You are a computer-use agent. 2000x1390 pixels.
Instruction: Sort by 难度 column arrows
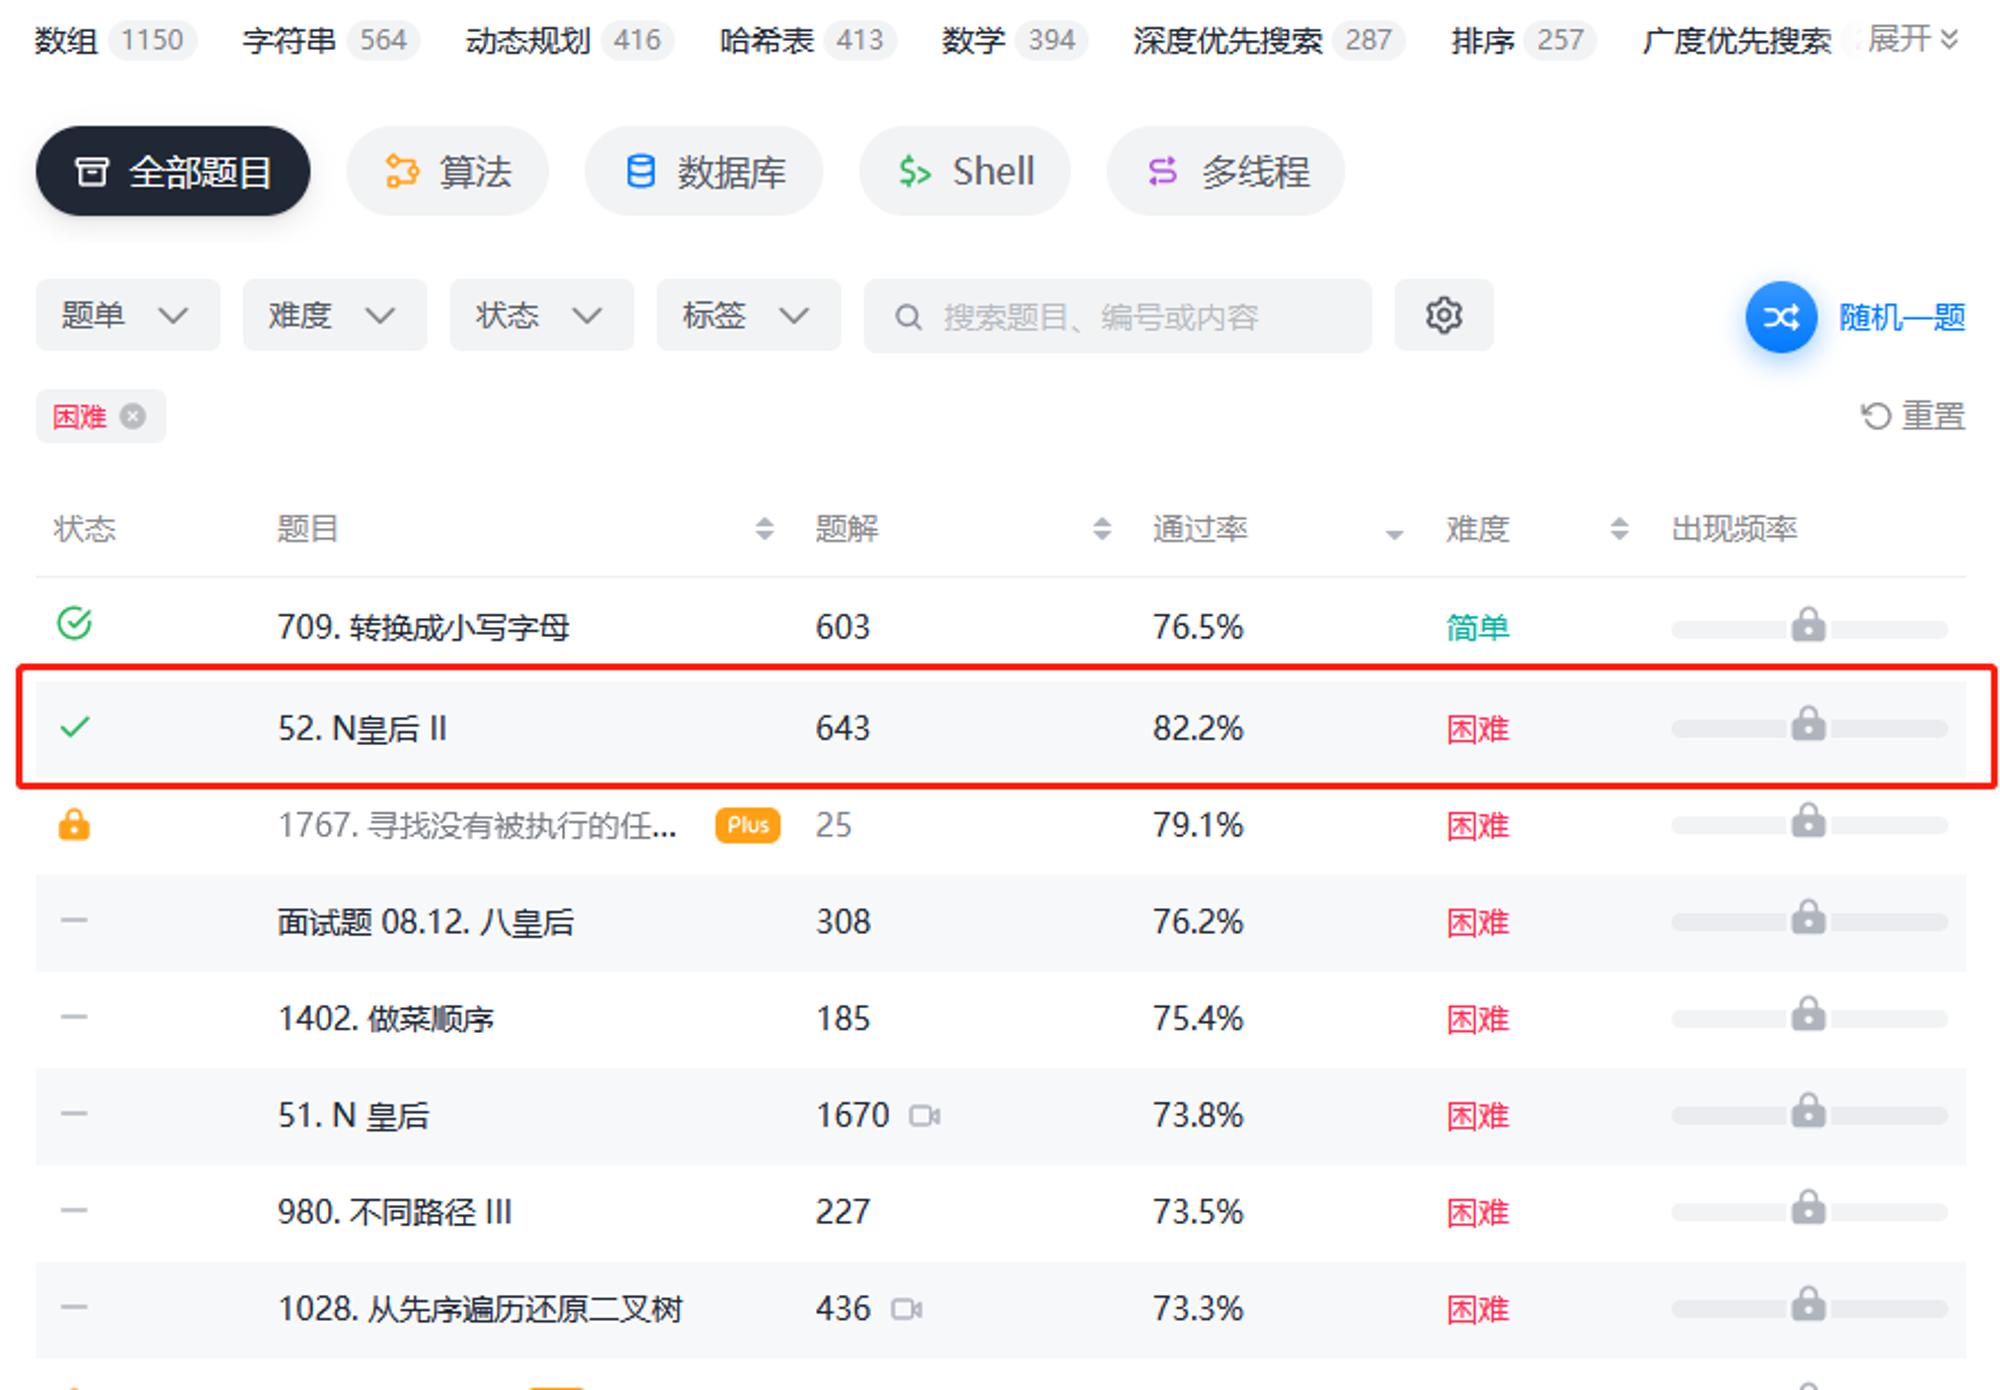[x=1619, y=529]
